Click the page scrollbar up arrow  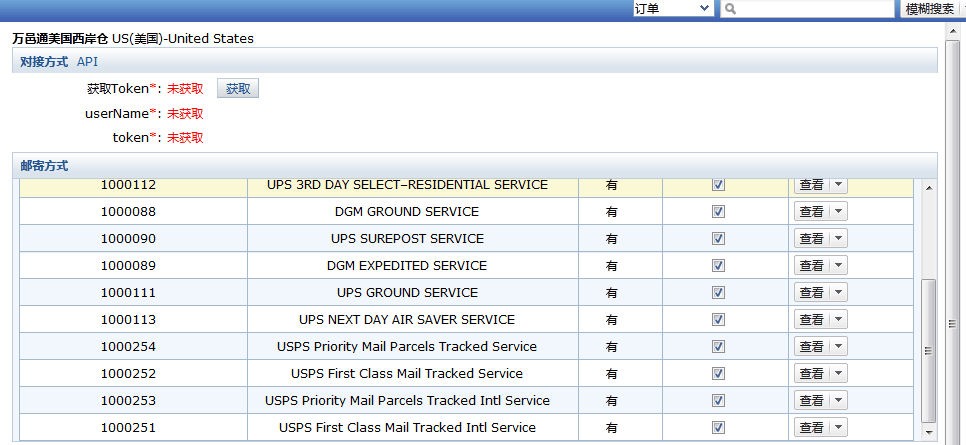(x=952, y=30)
